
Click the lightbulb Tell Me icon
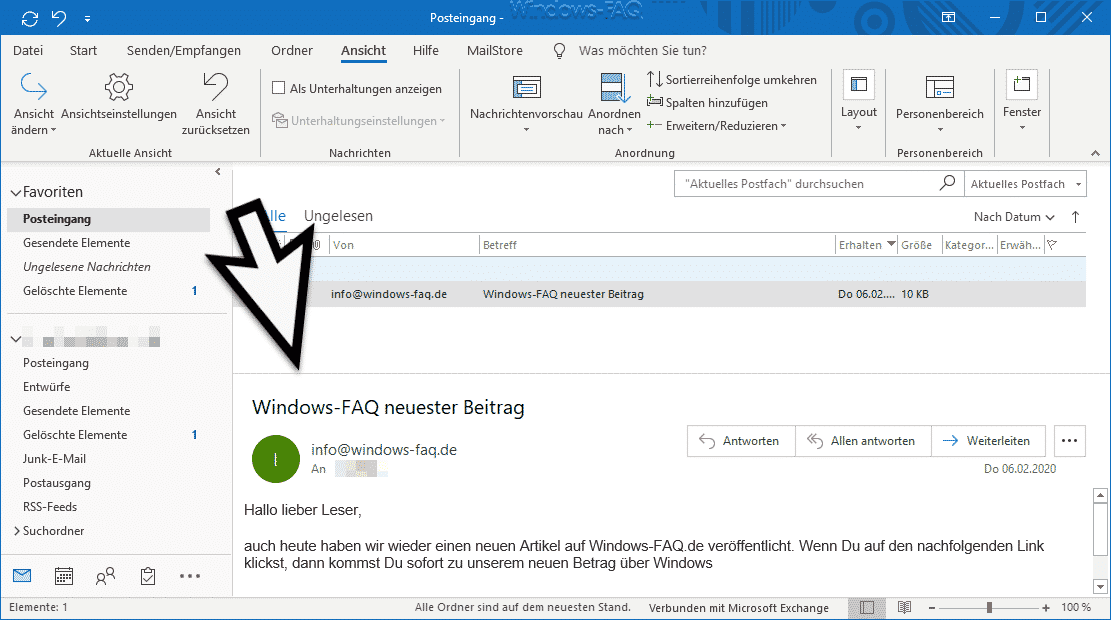click(x=559, y=50)
